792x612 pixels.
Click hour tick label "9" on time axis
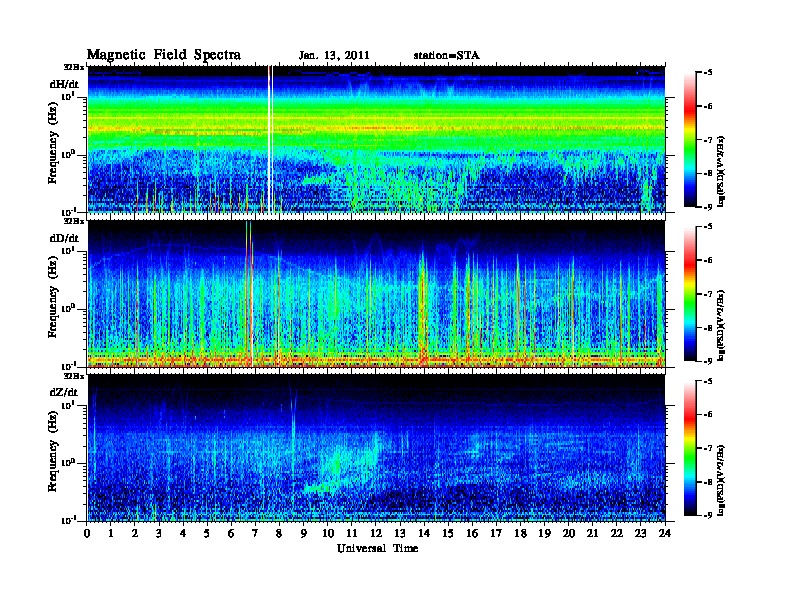304,534
